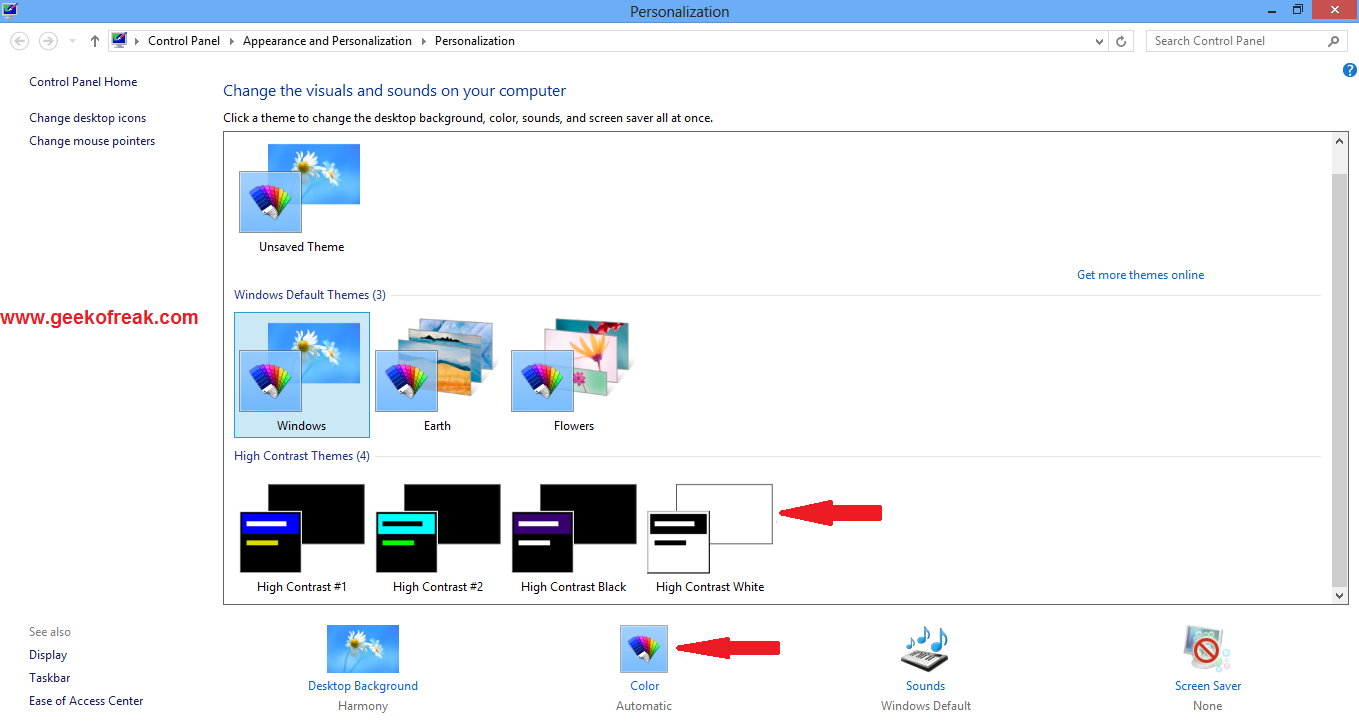Click Control Panel in the breadcrumb
This screenshot has height=727, width=1359.
pyautogui.click(x=184, y=41)
